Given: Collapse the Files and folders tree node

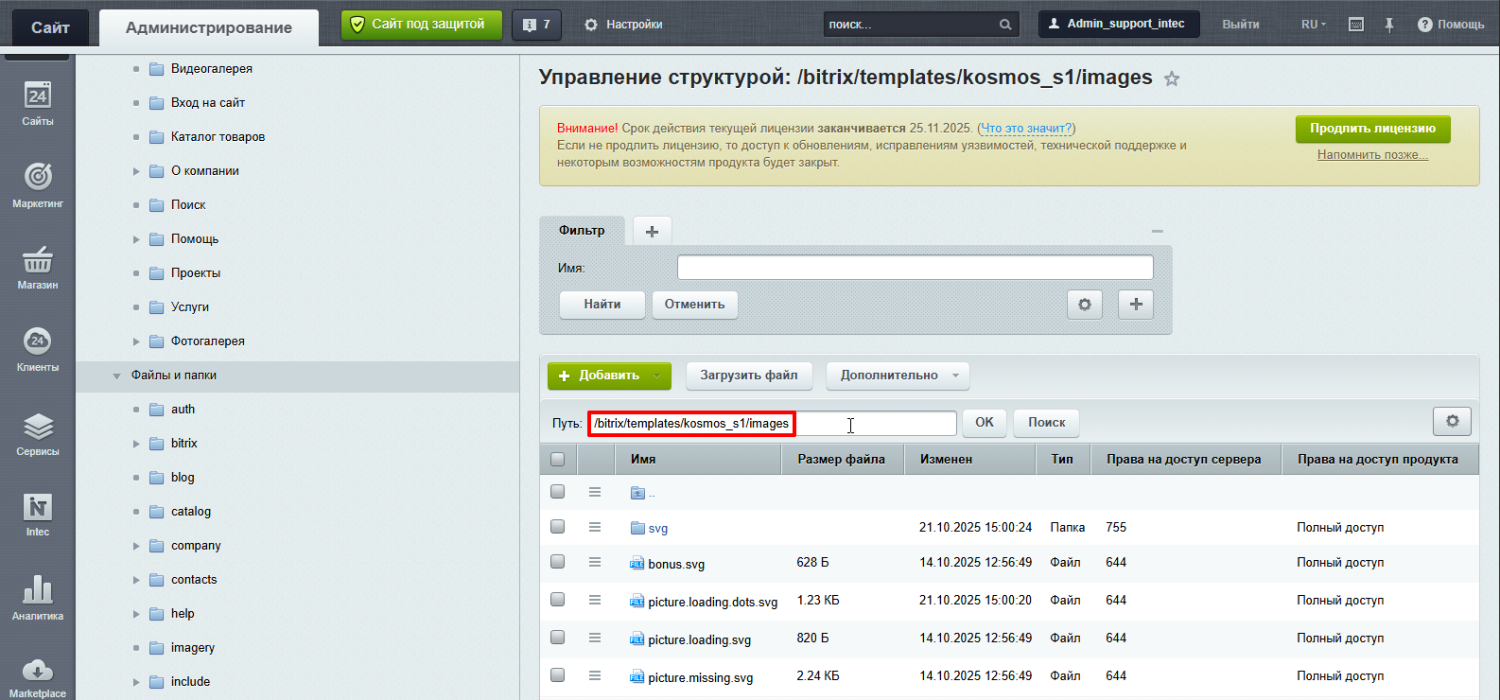Looking at the screenshot, I should click(x=116, y=376).
